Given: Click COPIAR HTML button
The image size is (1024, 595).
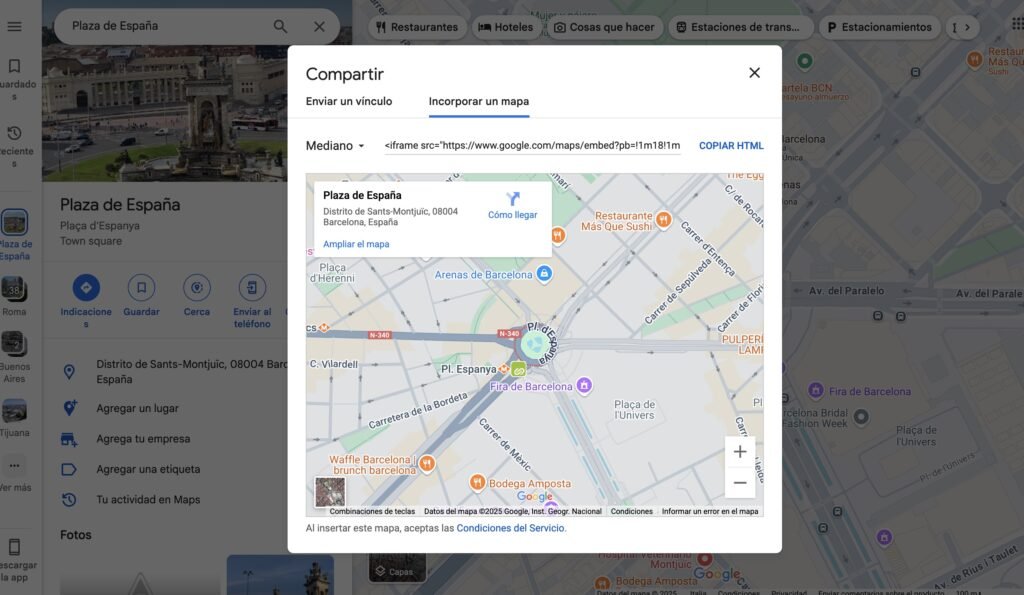Looking at the screenshot, I should click(730, 146).
